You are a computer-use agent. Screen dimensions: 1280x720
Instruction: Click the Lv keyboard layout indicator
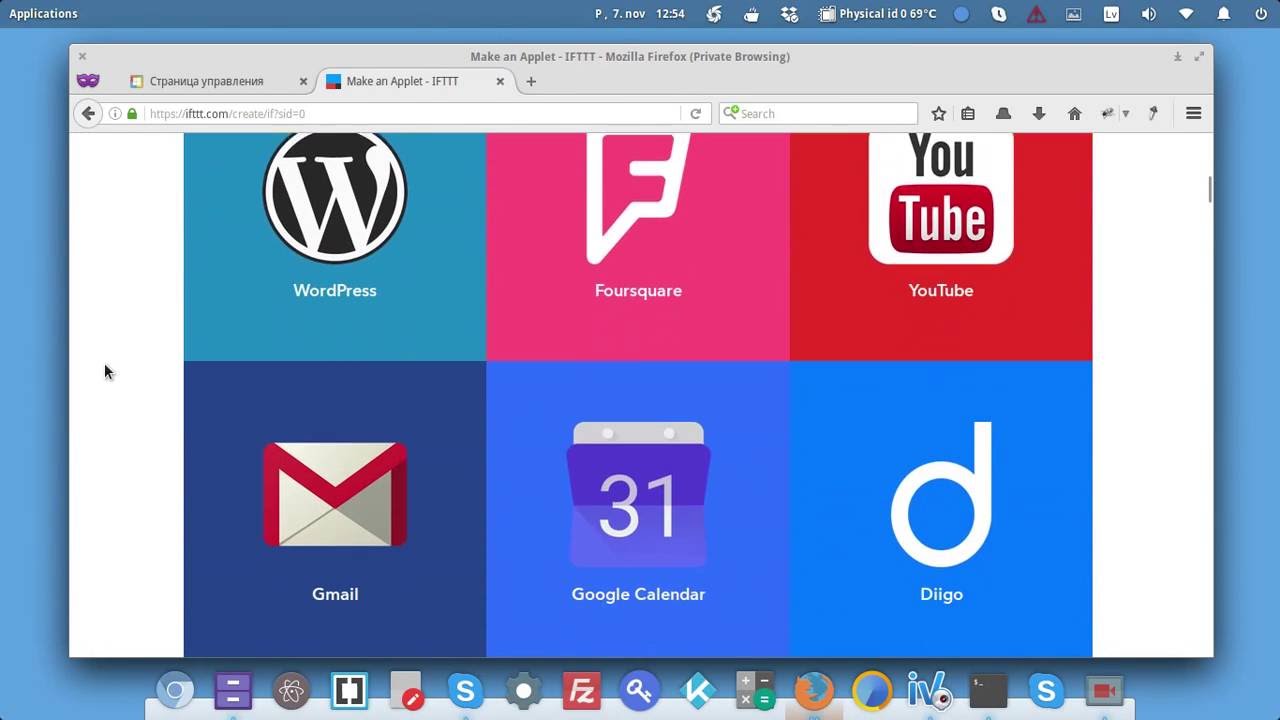pyautogui.click(x=1112, y=14)
